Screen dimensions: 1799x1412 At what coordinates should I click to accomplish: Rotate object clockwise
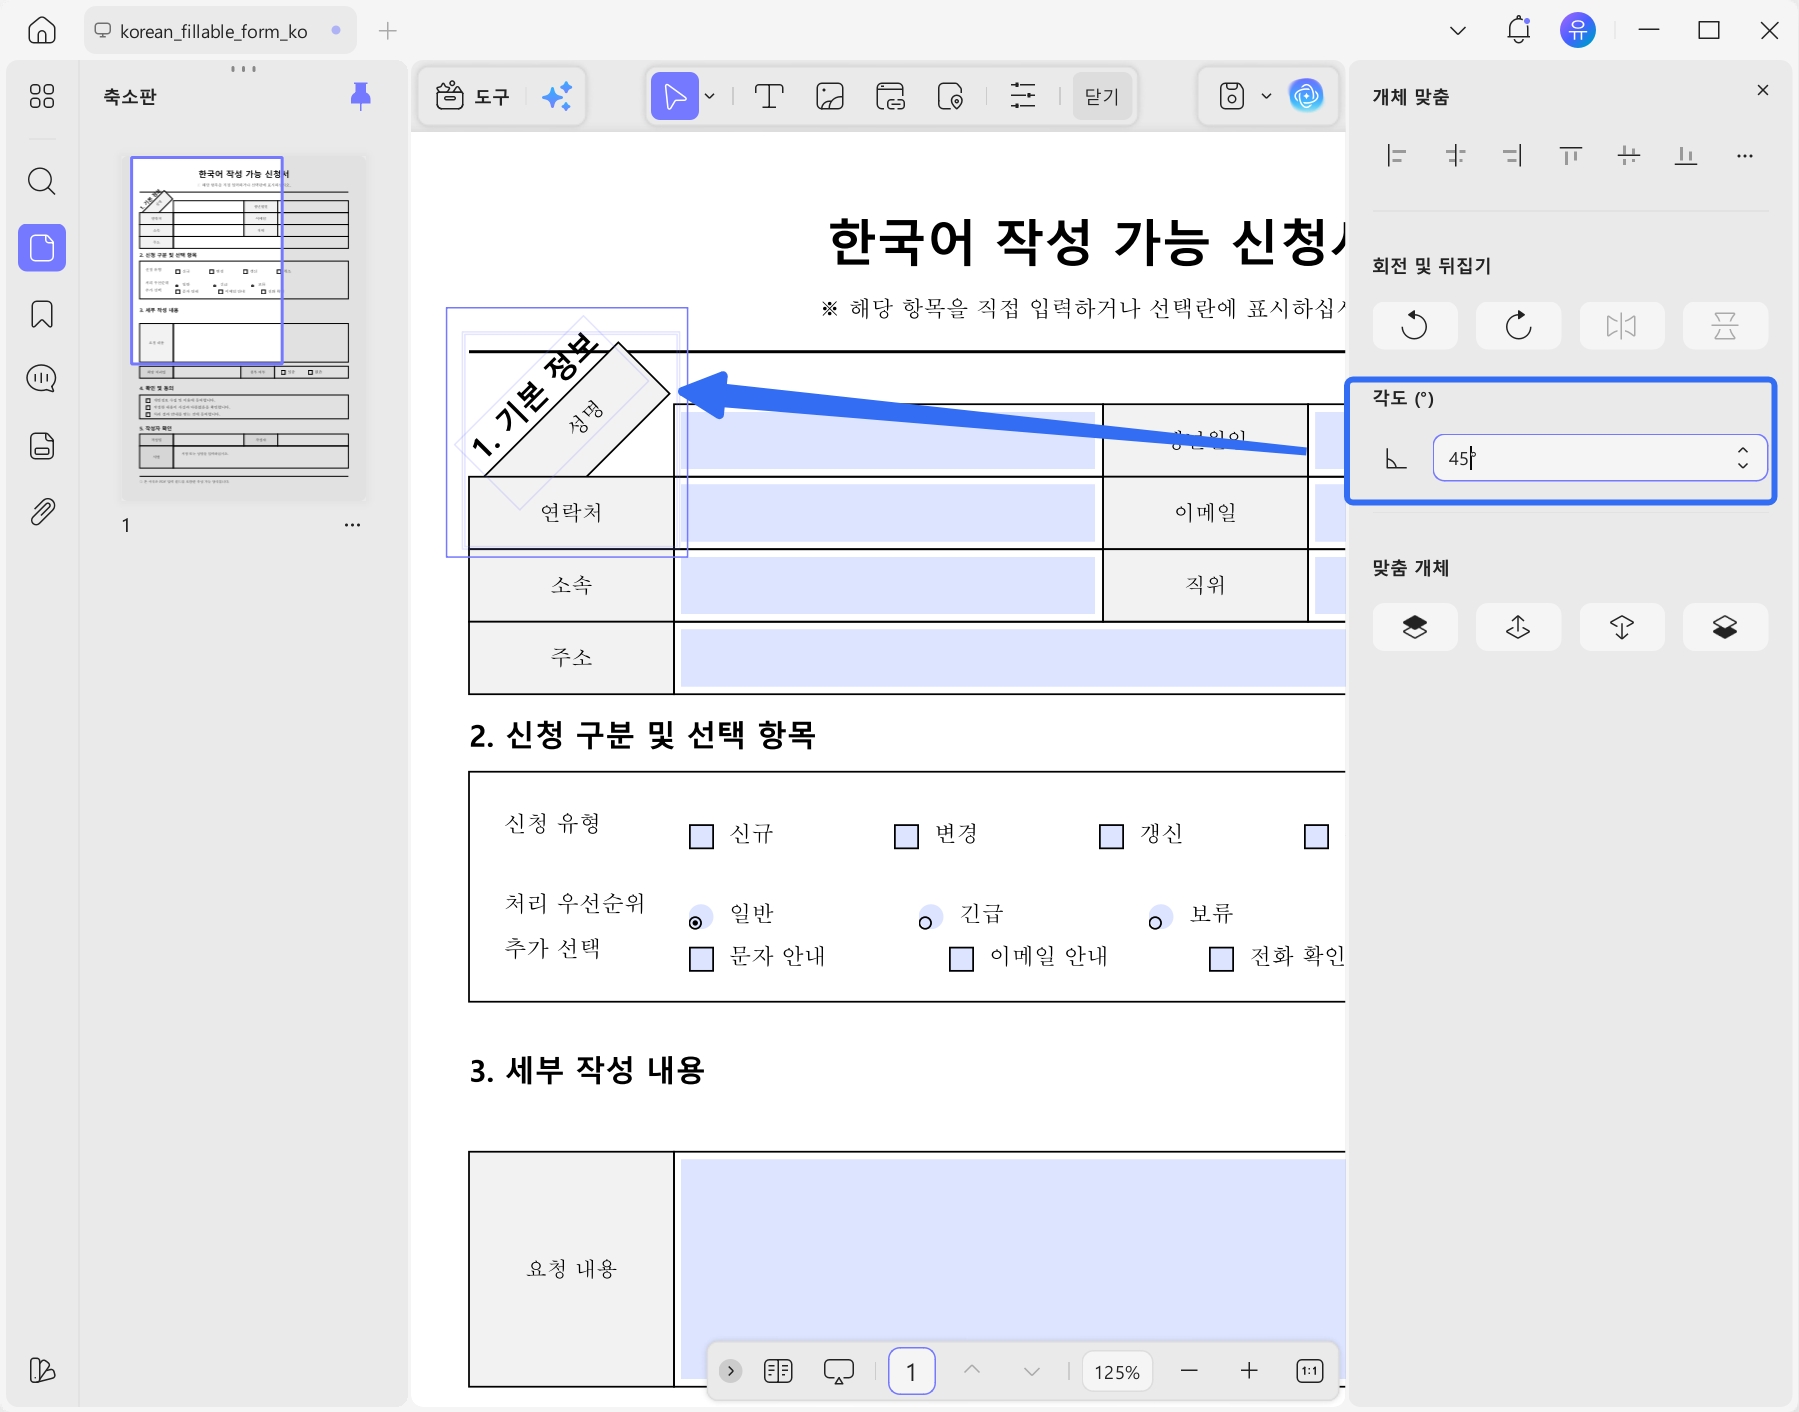point(1518,325)
